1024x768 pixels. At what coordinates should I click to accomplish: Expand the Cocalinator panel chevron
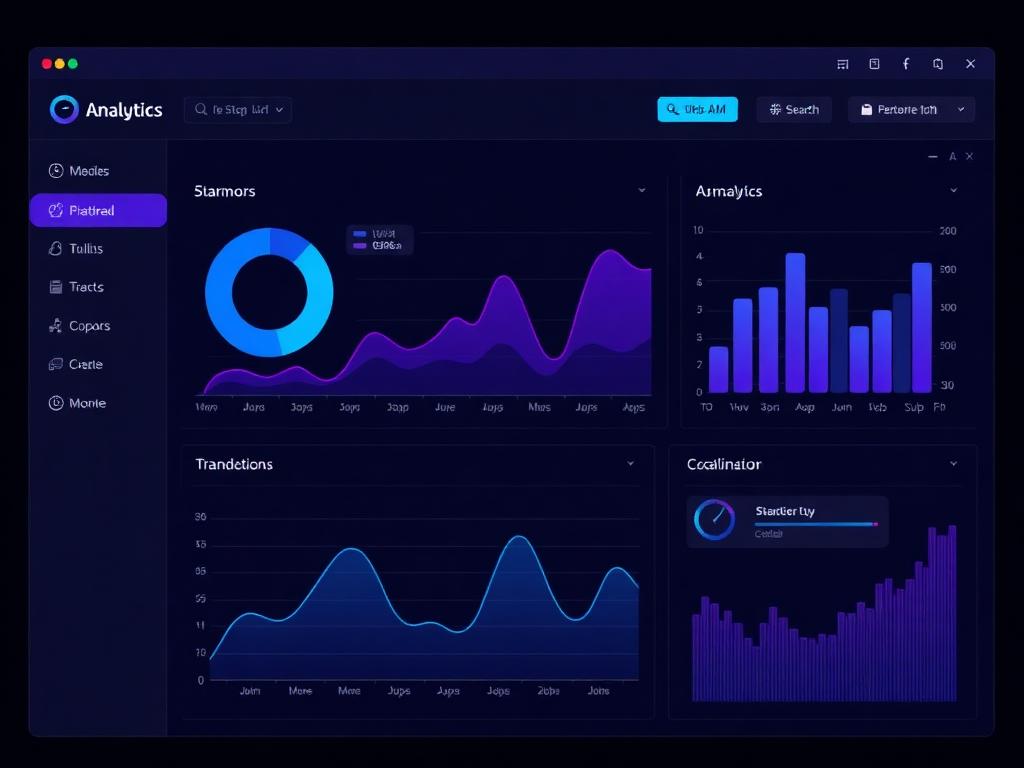point(953,464)
